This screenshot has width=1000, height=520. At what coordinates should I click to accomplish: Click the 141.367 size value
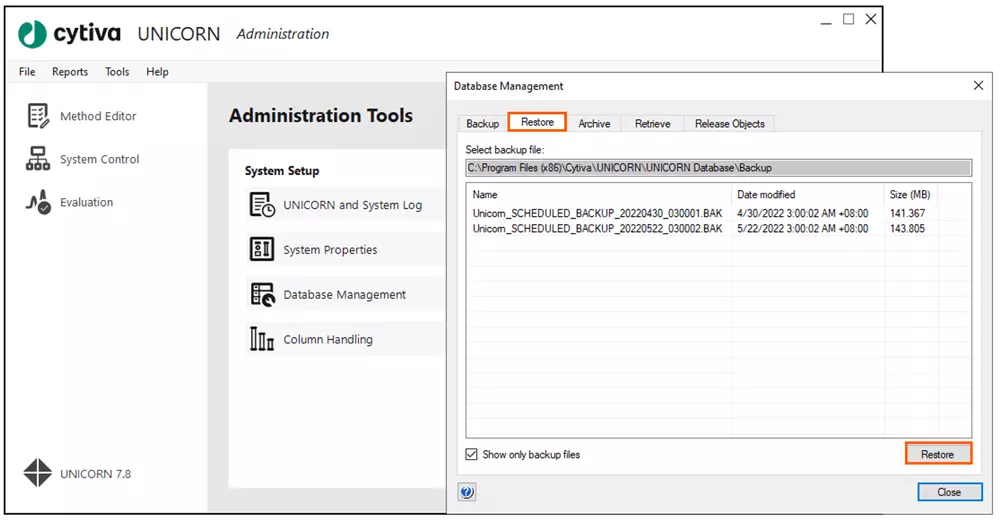pos(907,213)
